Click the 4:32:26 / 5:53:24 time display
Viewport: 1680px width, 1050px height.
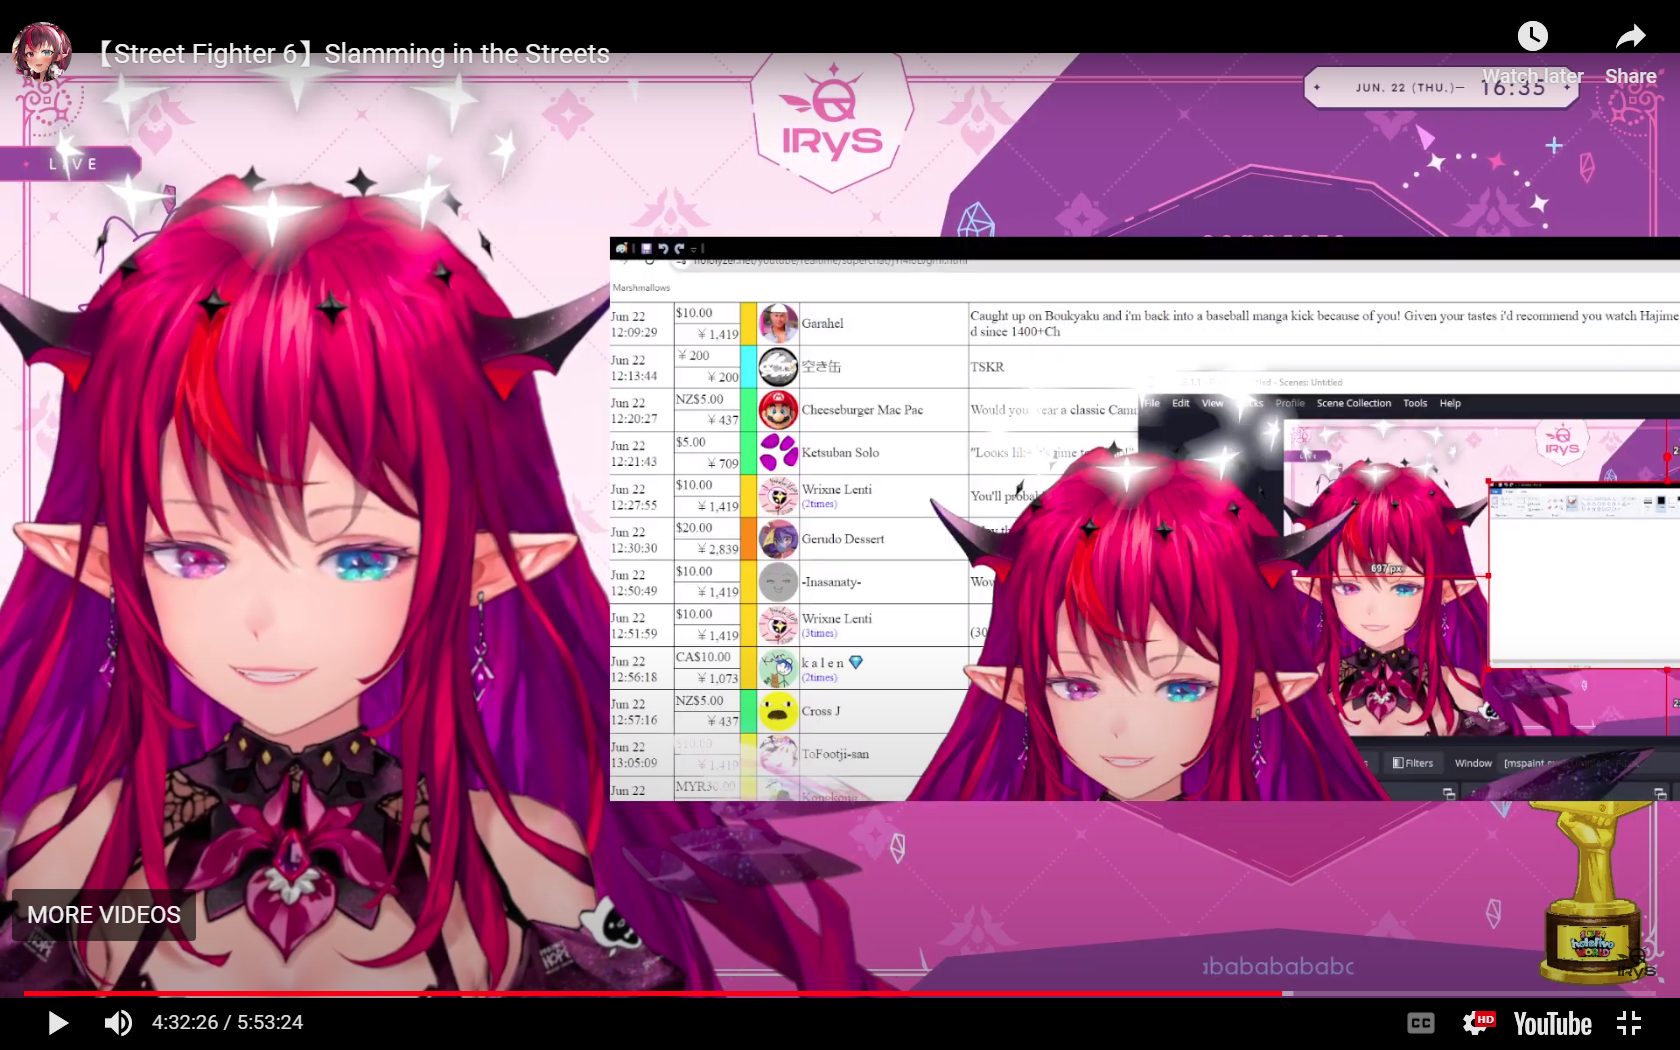pyautogui.click(x=227, y=1022)
